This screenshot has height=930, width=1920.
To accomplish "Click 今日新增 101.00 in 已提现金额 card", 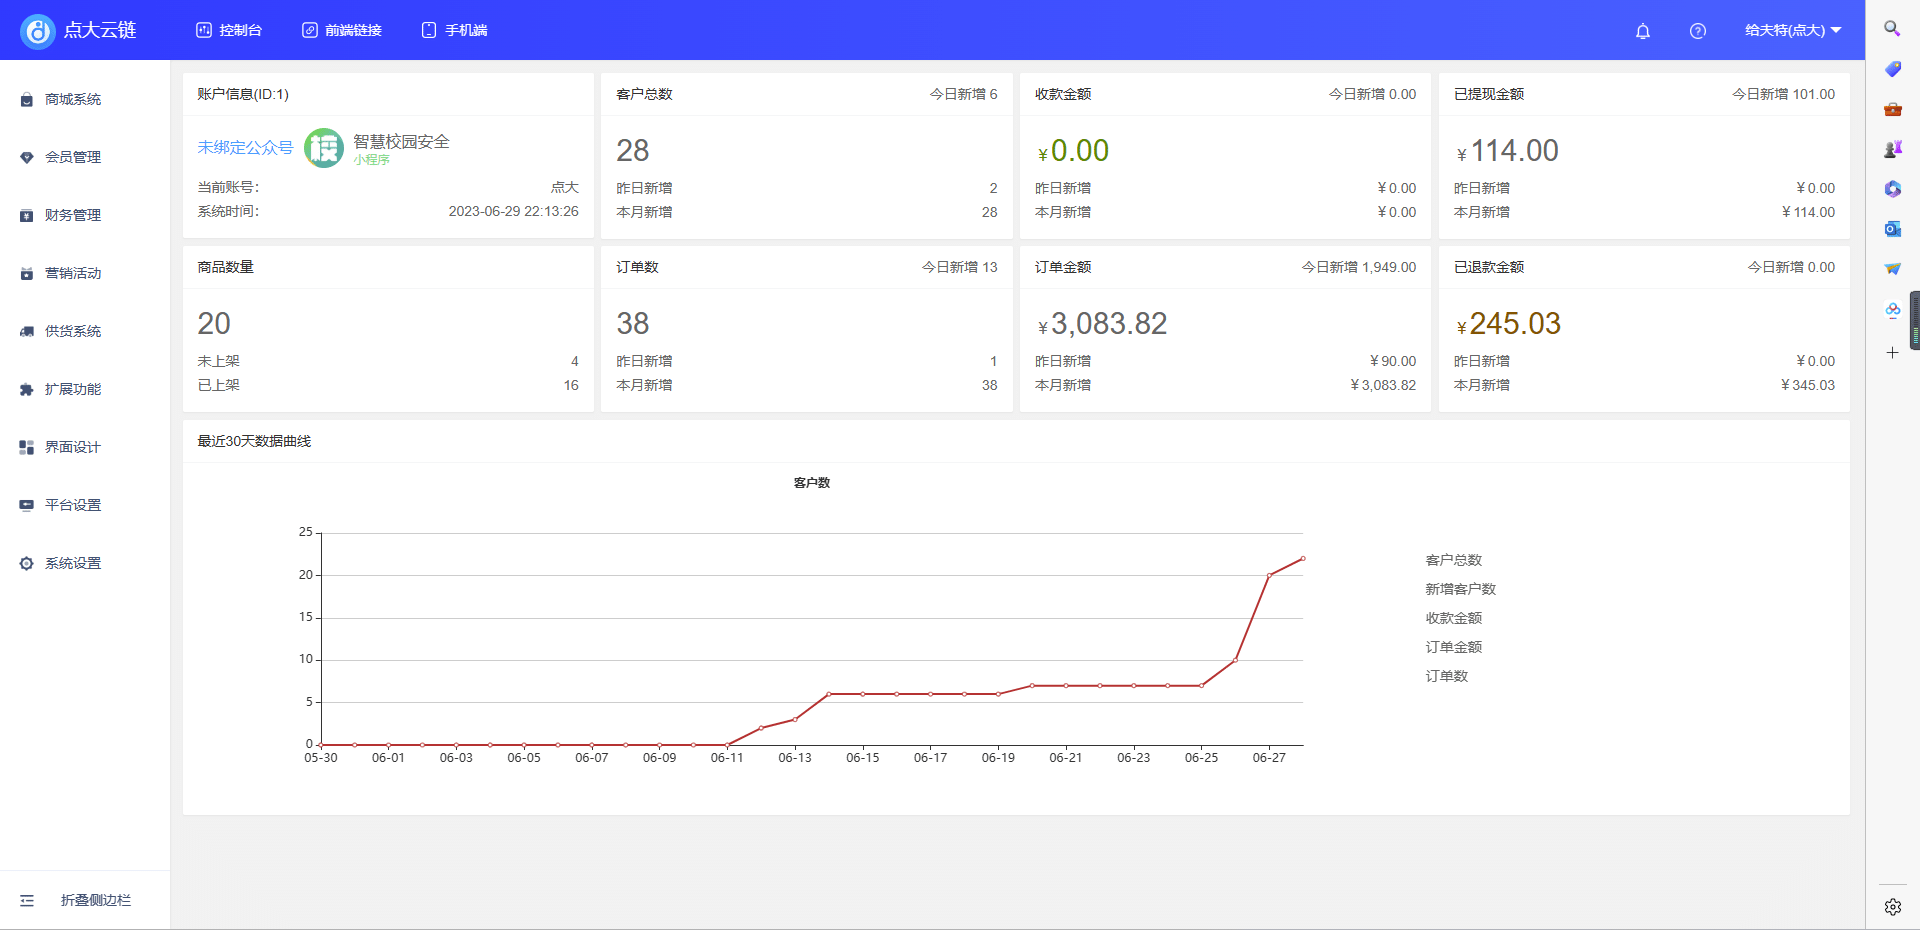I will pos(1784,94).
